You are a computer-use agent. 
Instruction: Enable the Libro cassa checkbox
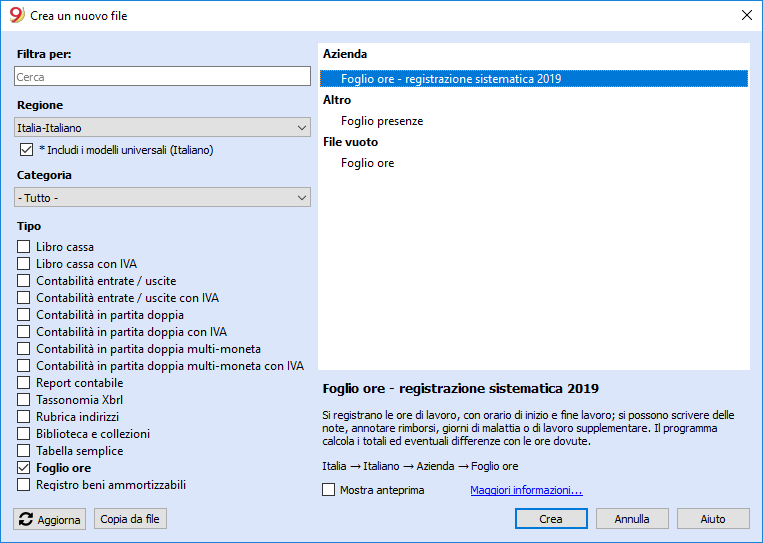tap(24, 247)
